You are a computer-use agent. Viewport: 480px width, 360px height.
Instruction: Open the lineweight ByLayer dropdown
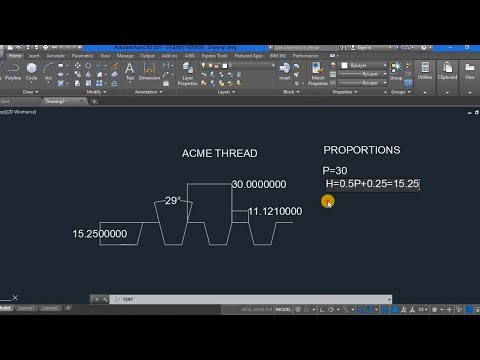point(363,74)
